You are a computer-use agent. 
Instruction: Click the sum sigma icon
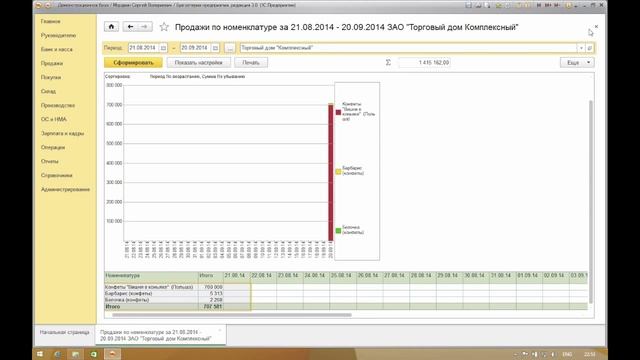point(388,62)
